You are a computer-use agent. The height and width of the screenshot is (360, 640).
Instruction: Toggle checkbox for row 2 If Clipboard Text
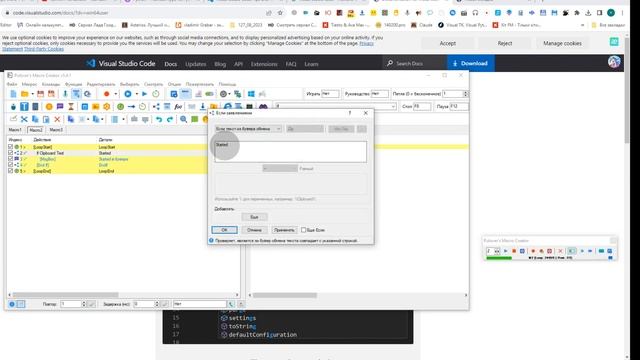[x=11, y=153]
